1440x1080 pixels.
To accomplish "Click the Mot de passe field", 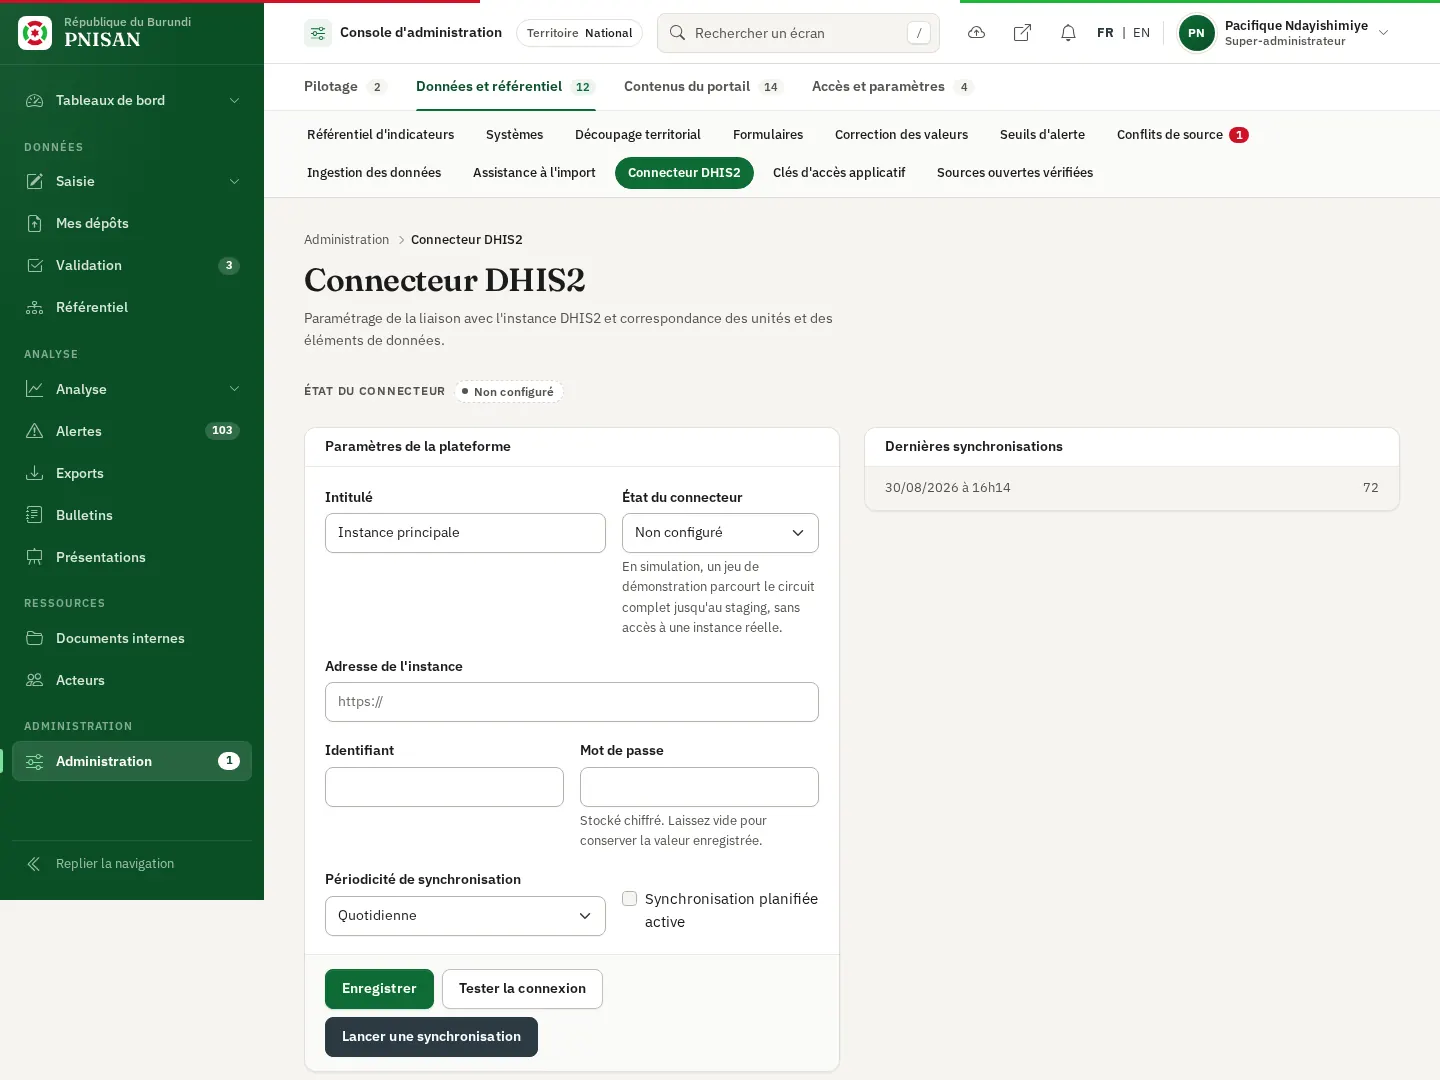I will (699, 787).
